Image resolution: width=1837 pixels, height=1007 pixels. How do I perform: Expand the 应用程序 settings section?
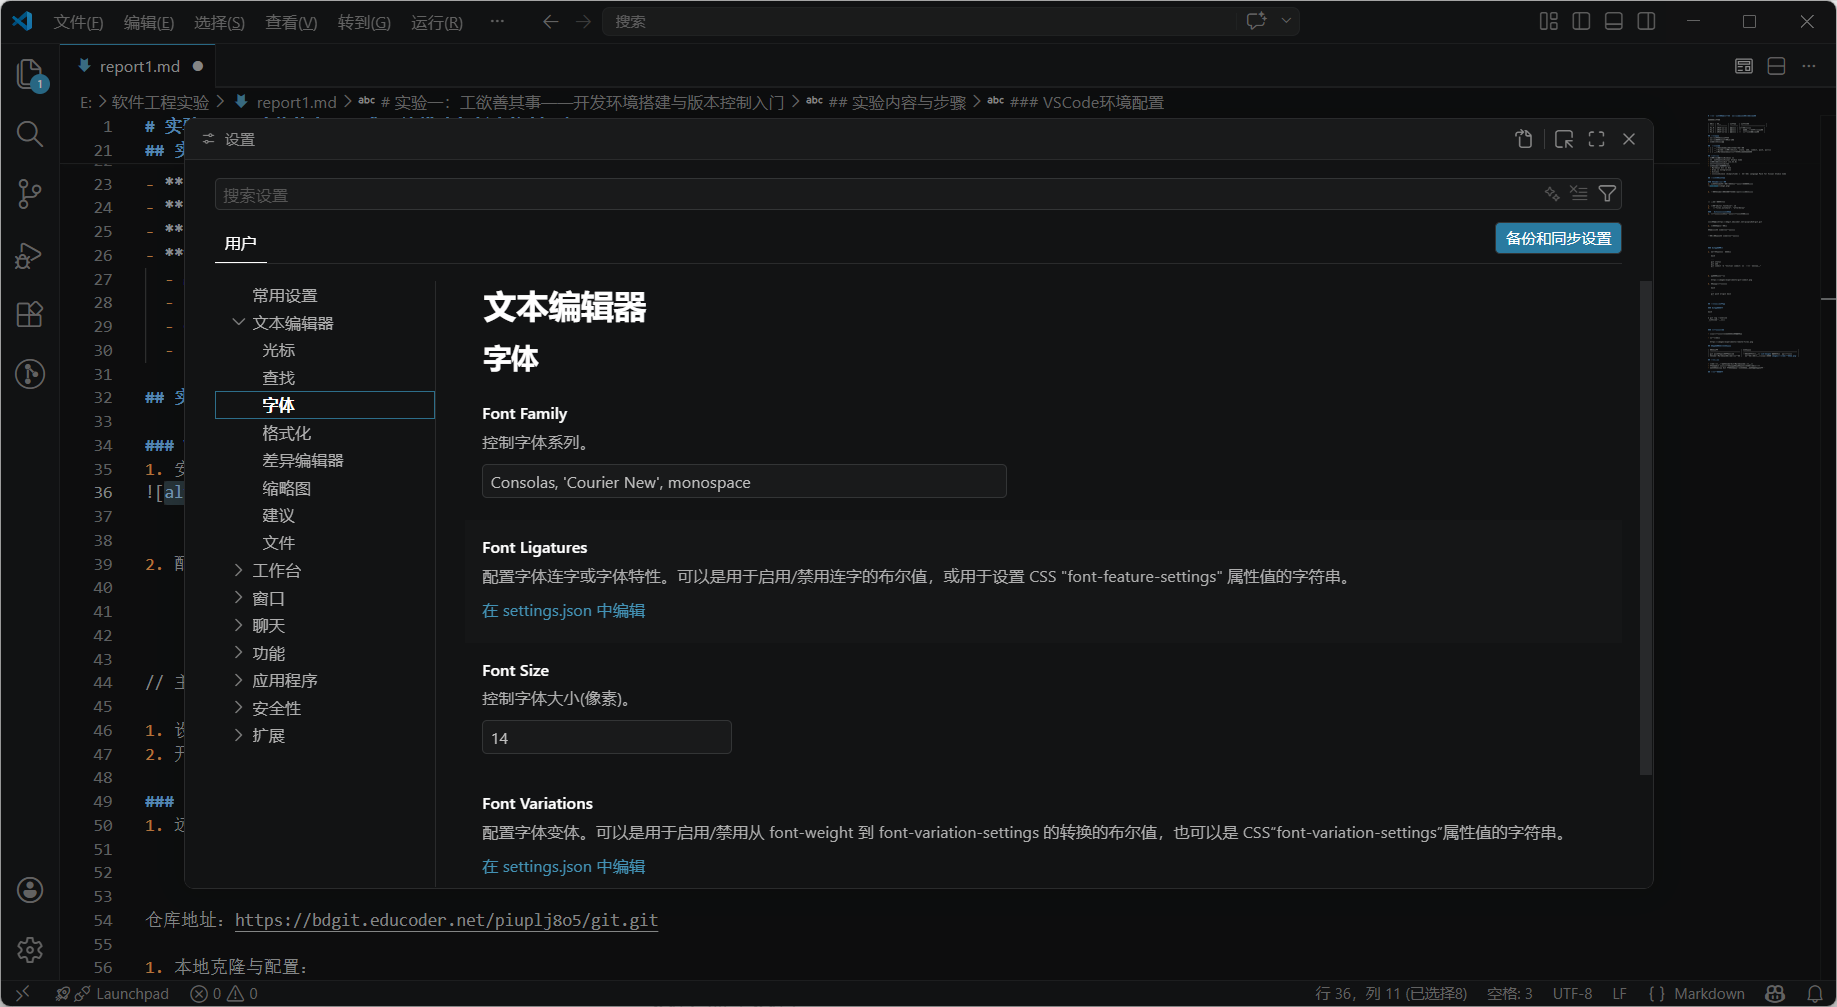coord(239,680)
